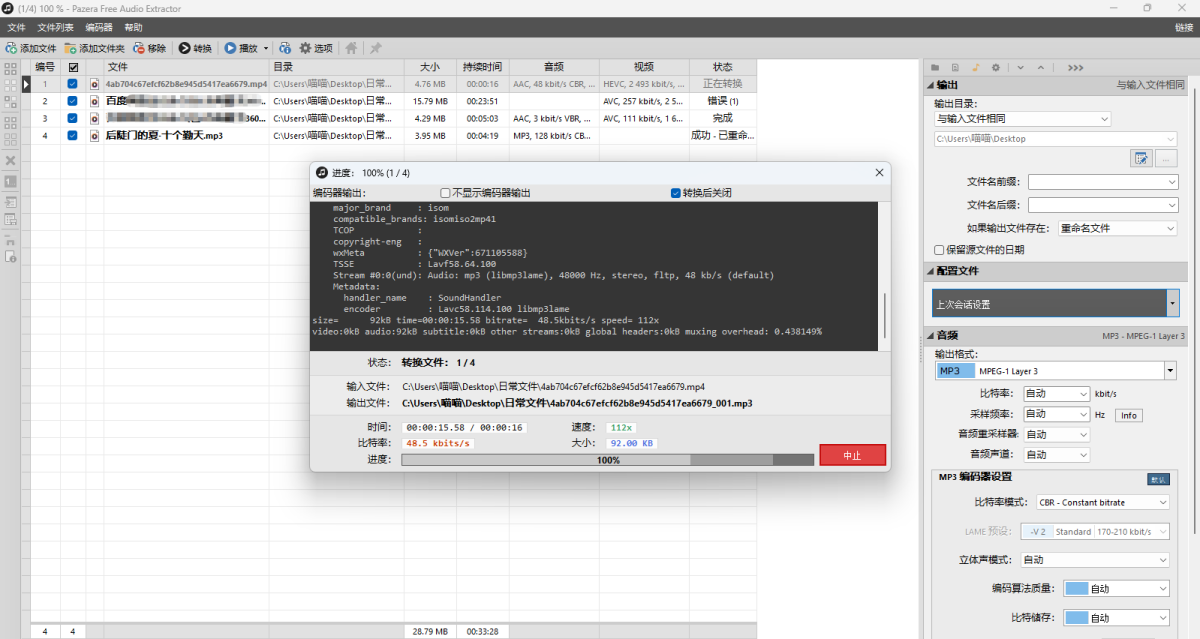Open the 文件 menu
The height and width of the screenshot is (639, 1200).
[17, 27]
